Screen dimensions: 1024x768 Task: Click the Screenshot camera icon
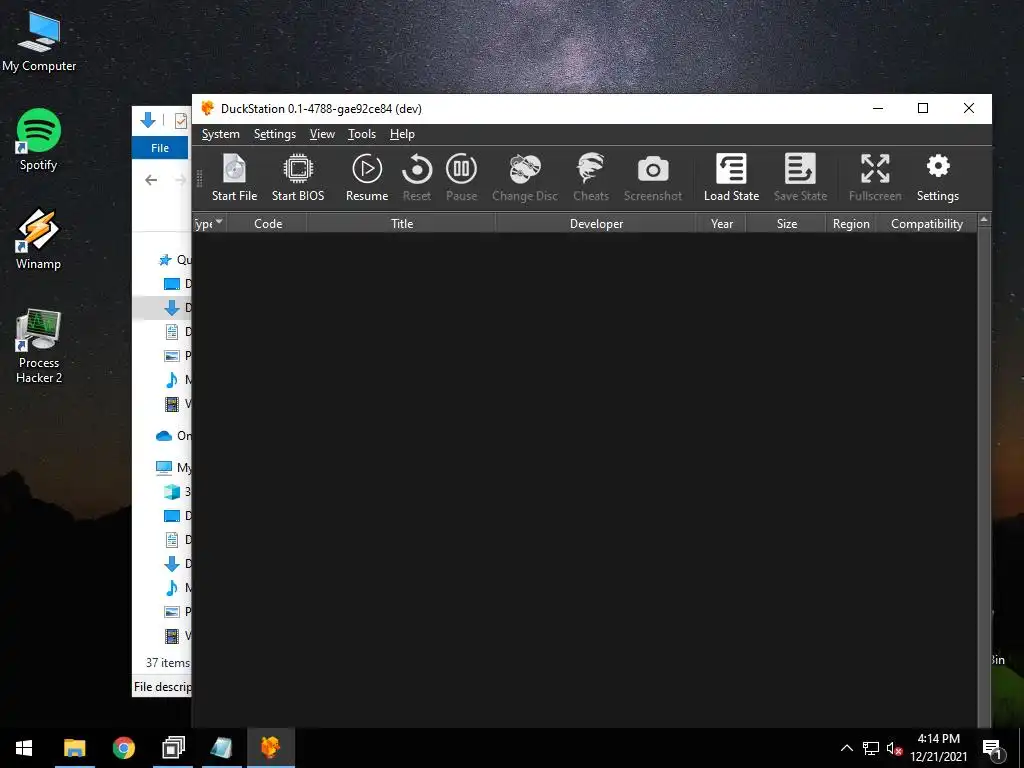pos(652,177)
